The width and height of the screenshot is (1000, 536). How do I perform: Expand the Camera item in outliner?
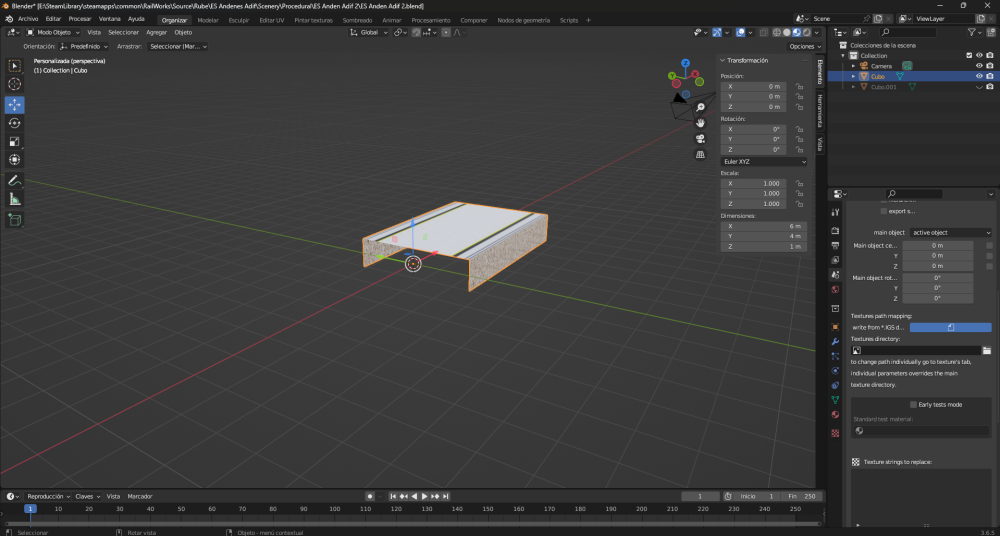tap(853, 66)
